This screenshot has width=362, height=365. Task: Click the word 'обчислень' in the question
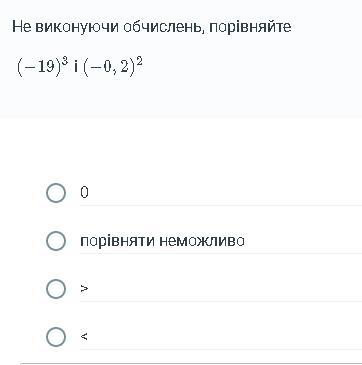click(164, 27)
